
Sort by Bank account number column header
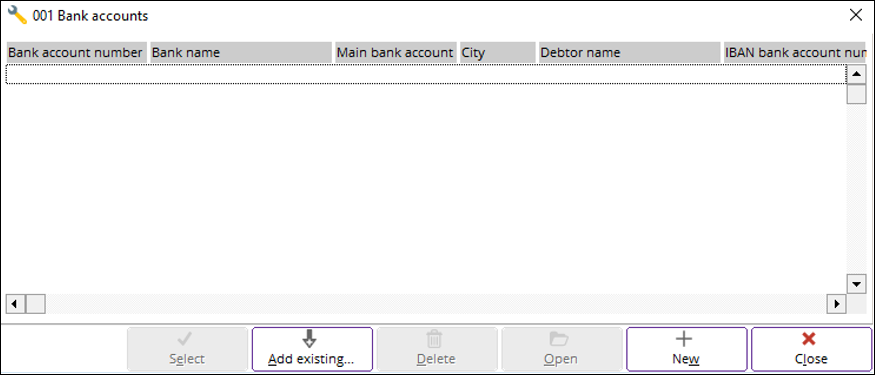76,52
